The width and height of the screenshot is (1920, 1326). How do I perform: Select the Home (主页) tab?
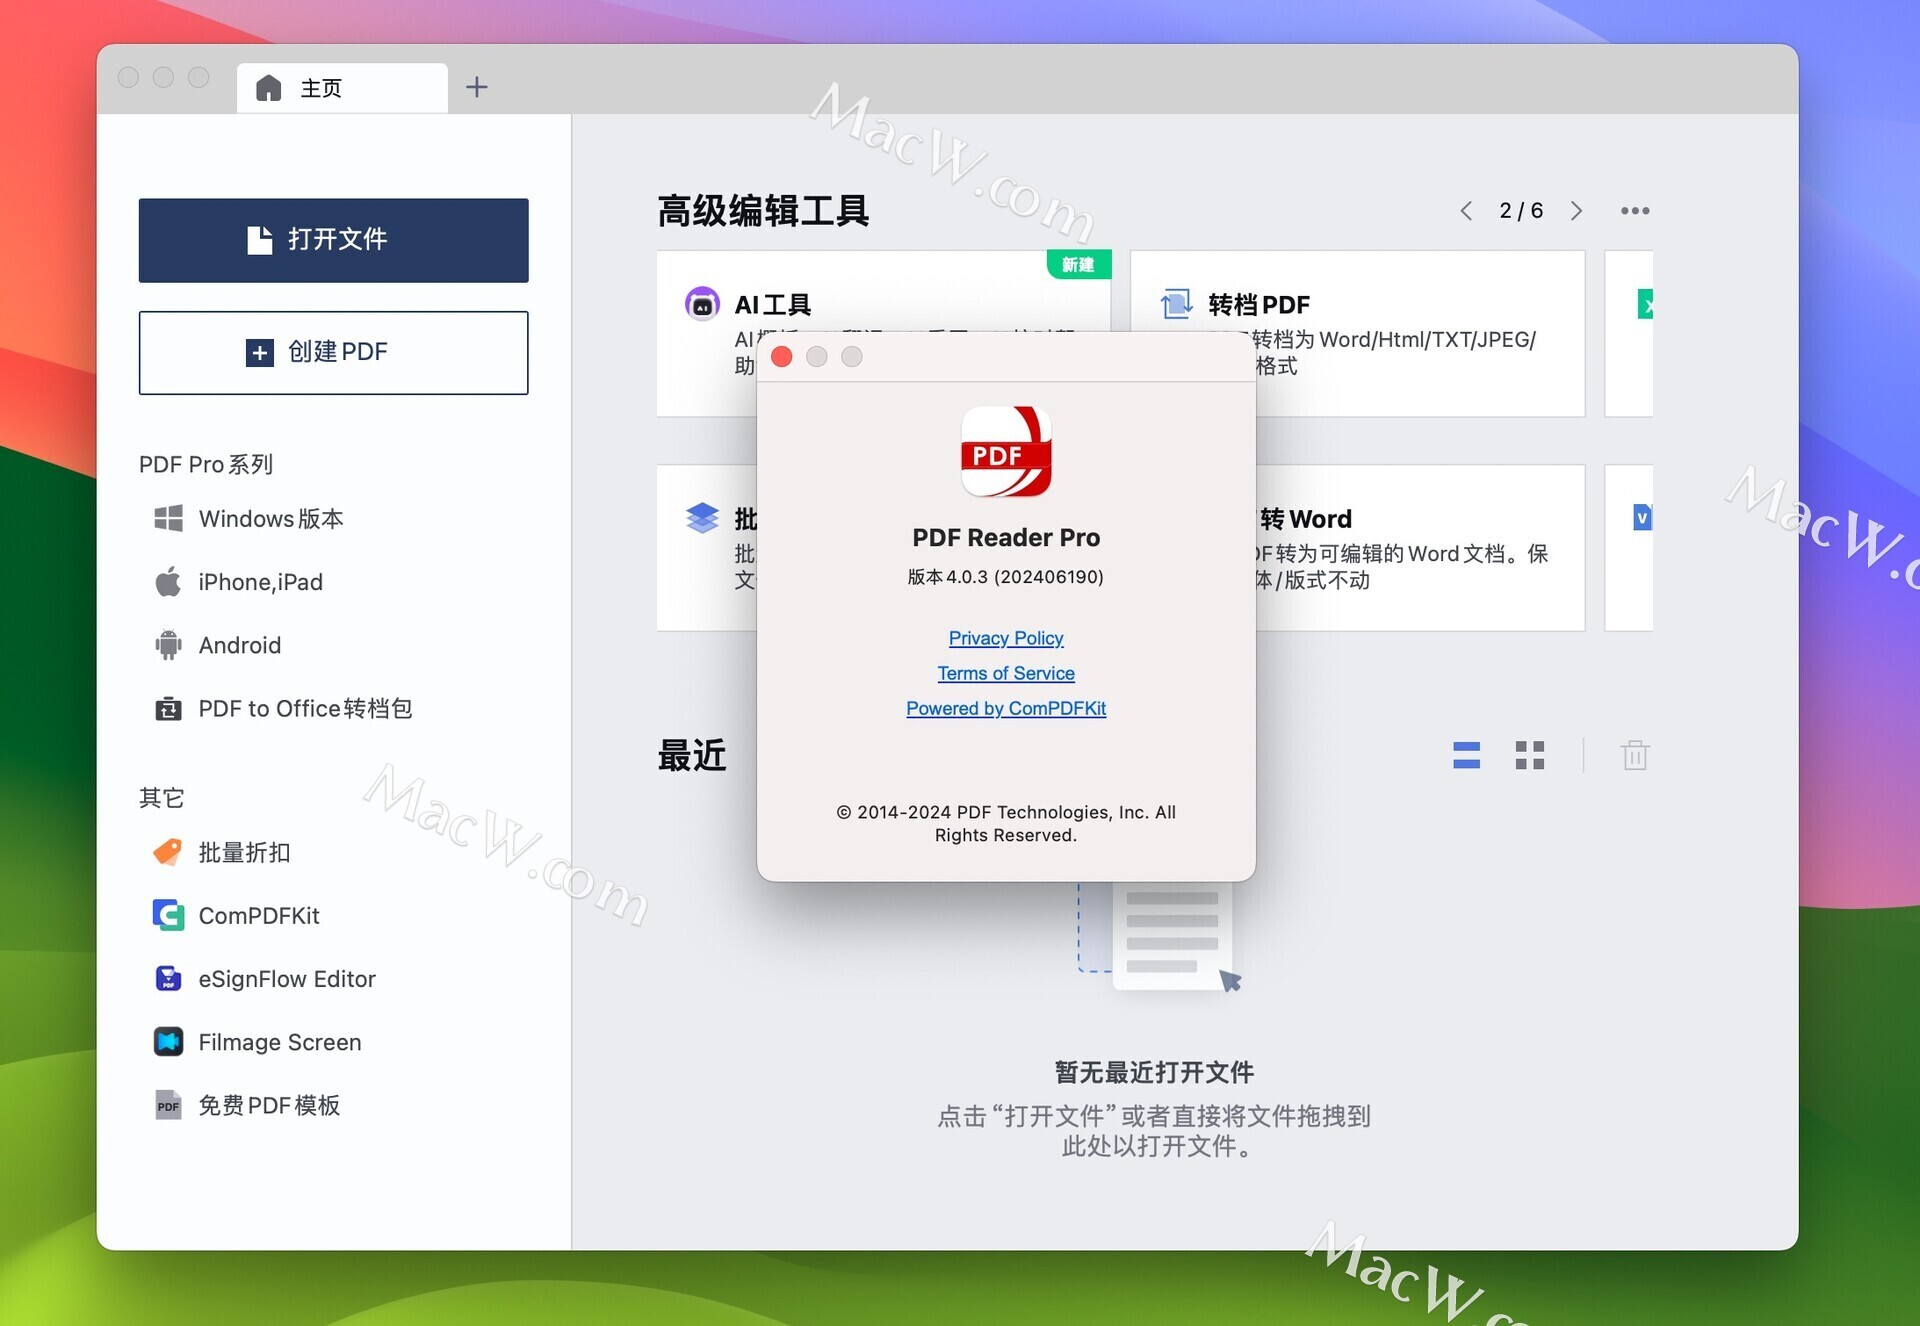click(342, 88)
